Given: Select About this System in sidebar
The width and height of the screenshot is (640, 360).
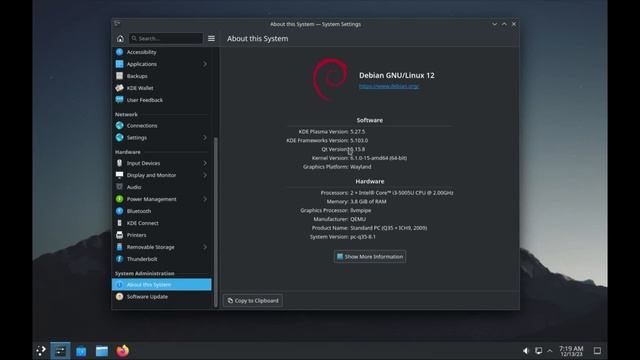Looking at the screenshot, I should [162, 284].
